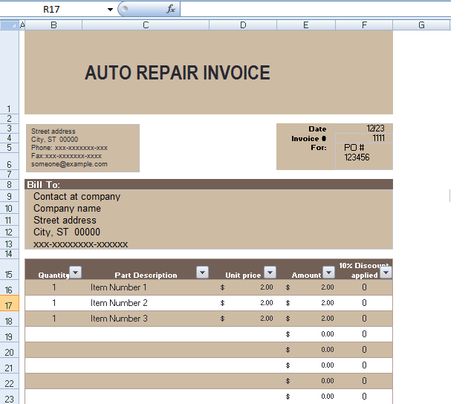Open the Unit price filter dropdown
This screenshot has height=404, width=474.
pos(270,272)
